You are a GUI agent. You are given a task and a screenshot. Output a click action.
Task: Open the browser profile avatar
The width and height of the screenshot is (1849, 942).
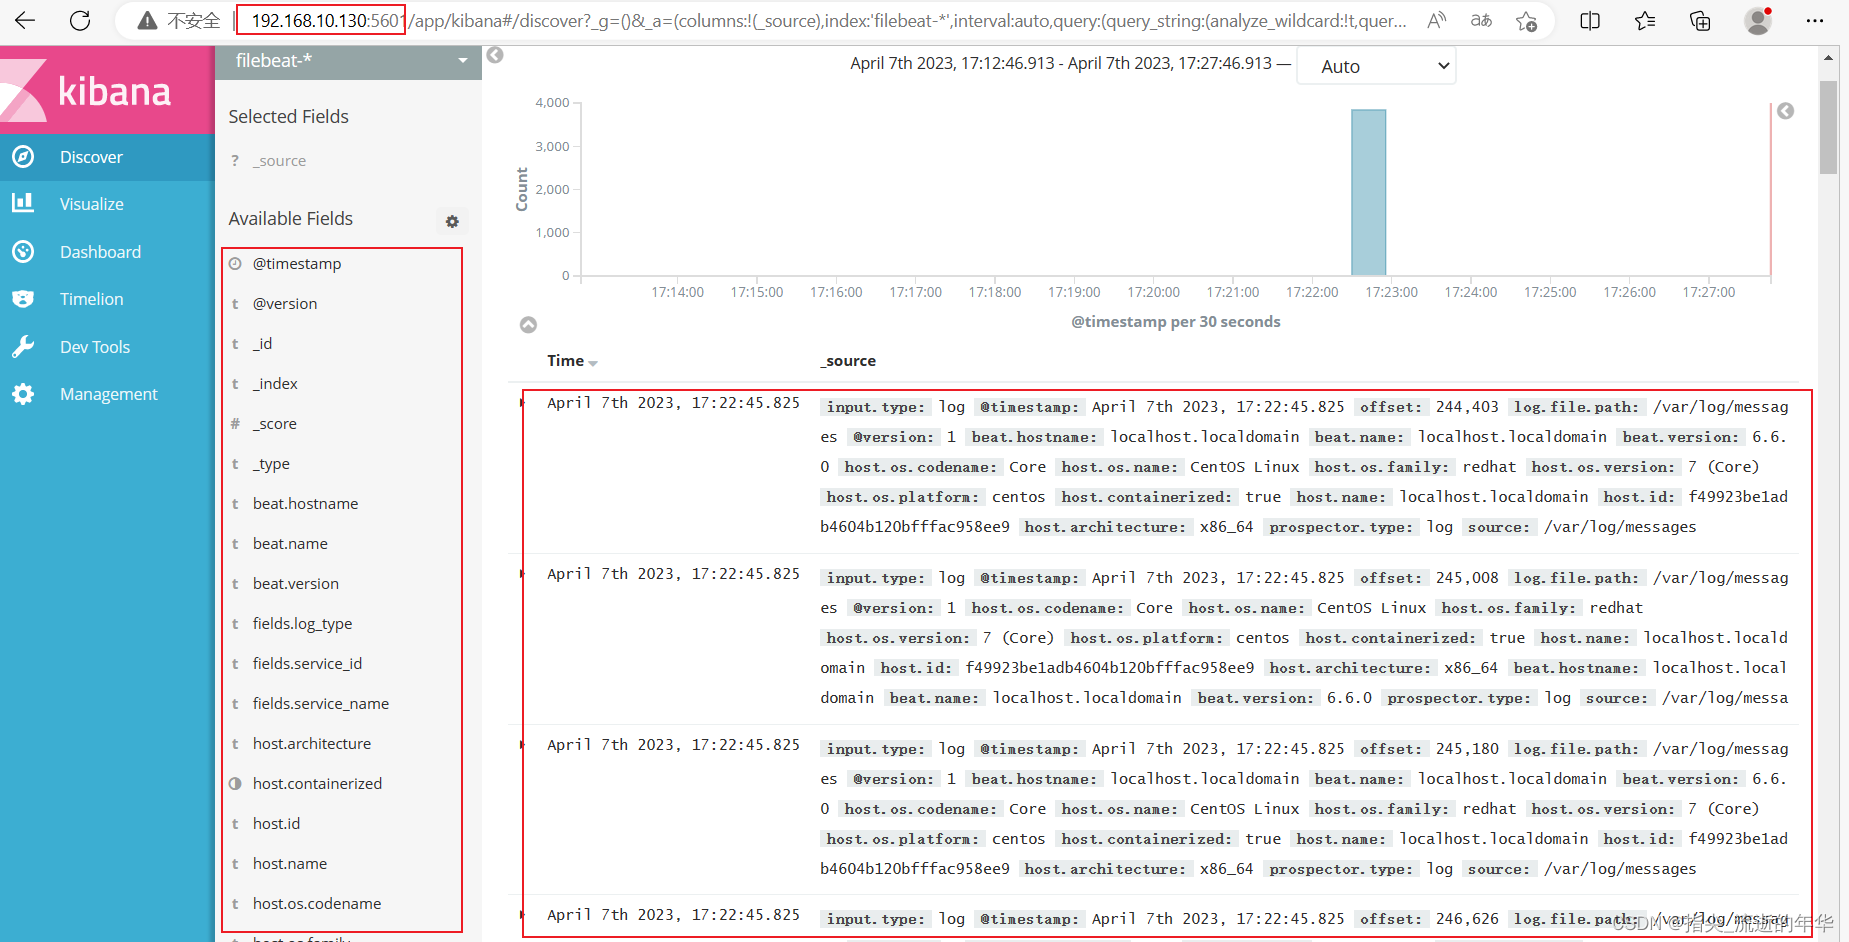coord(1758,20)
